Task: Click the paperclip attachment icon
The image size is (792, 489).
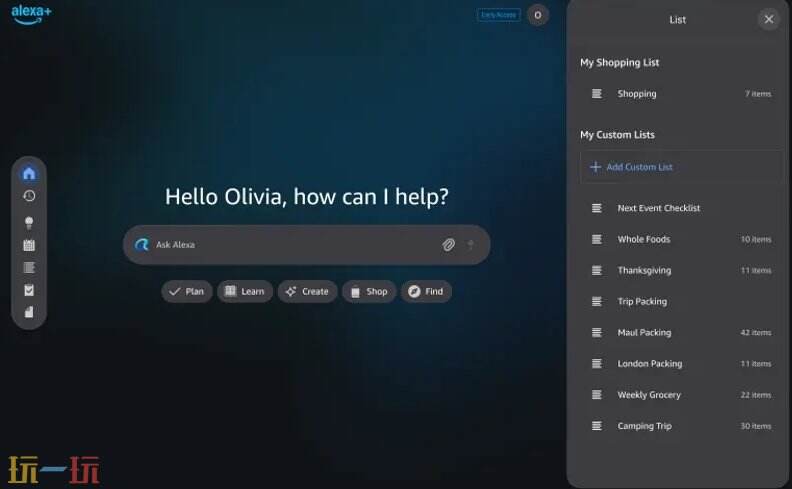Action: (x=448, y=245)
